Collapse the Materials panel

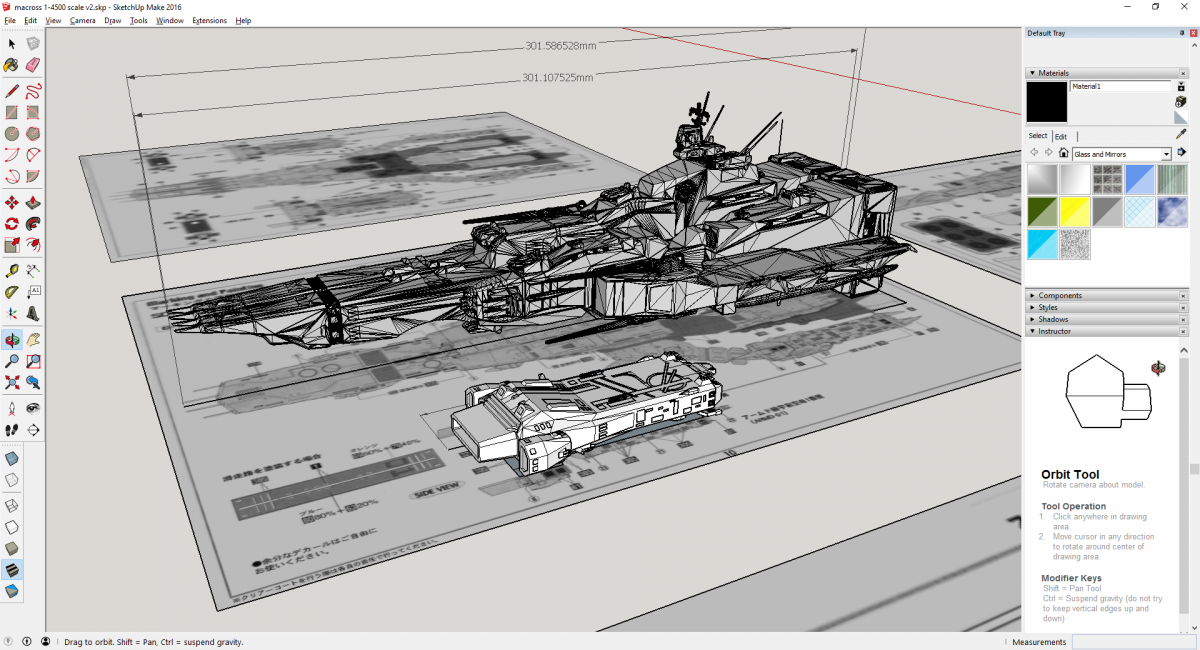(1031, 73)
